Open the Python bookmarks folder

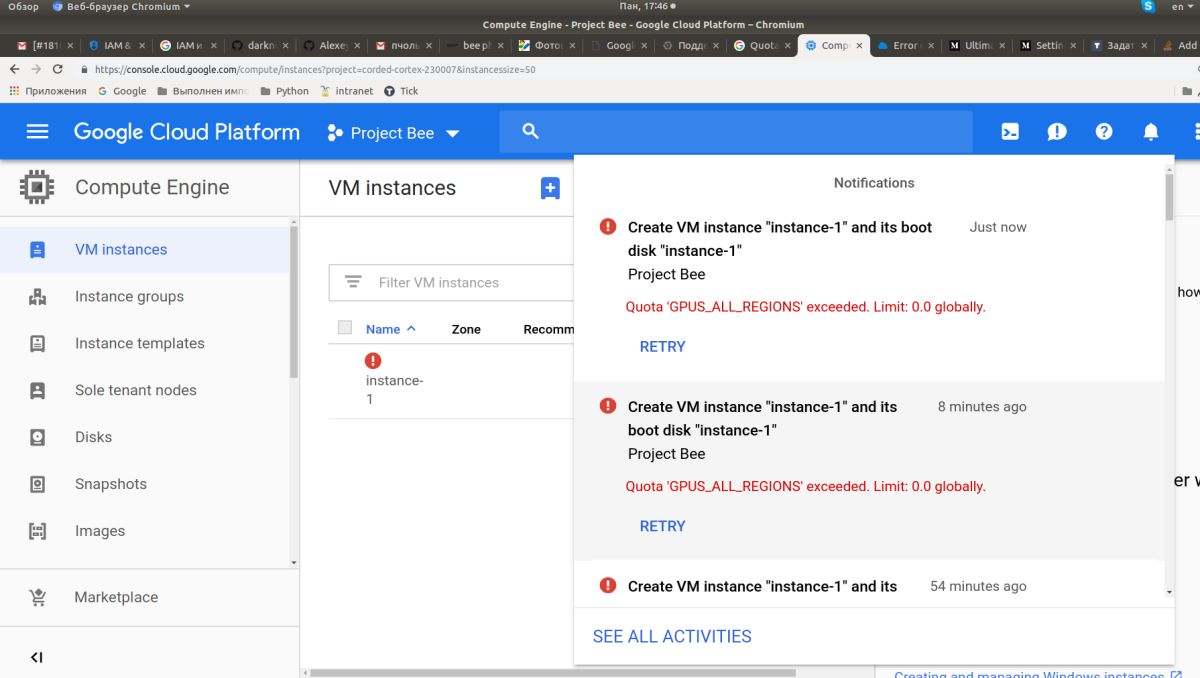[284, 91]
